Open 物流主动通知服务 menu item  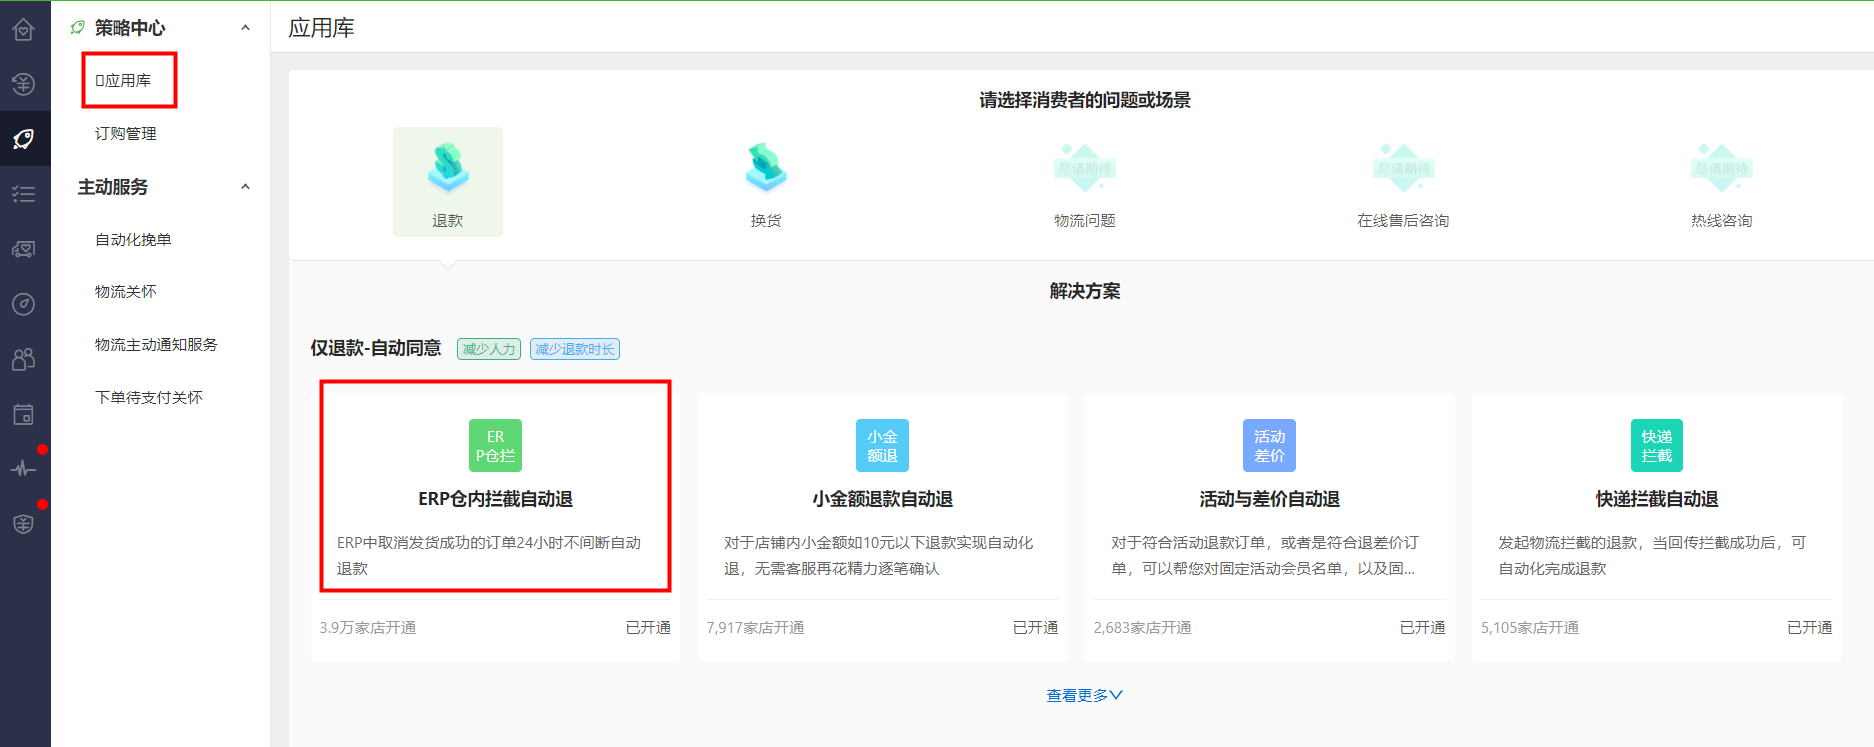click(x=156, y=344)
